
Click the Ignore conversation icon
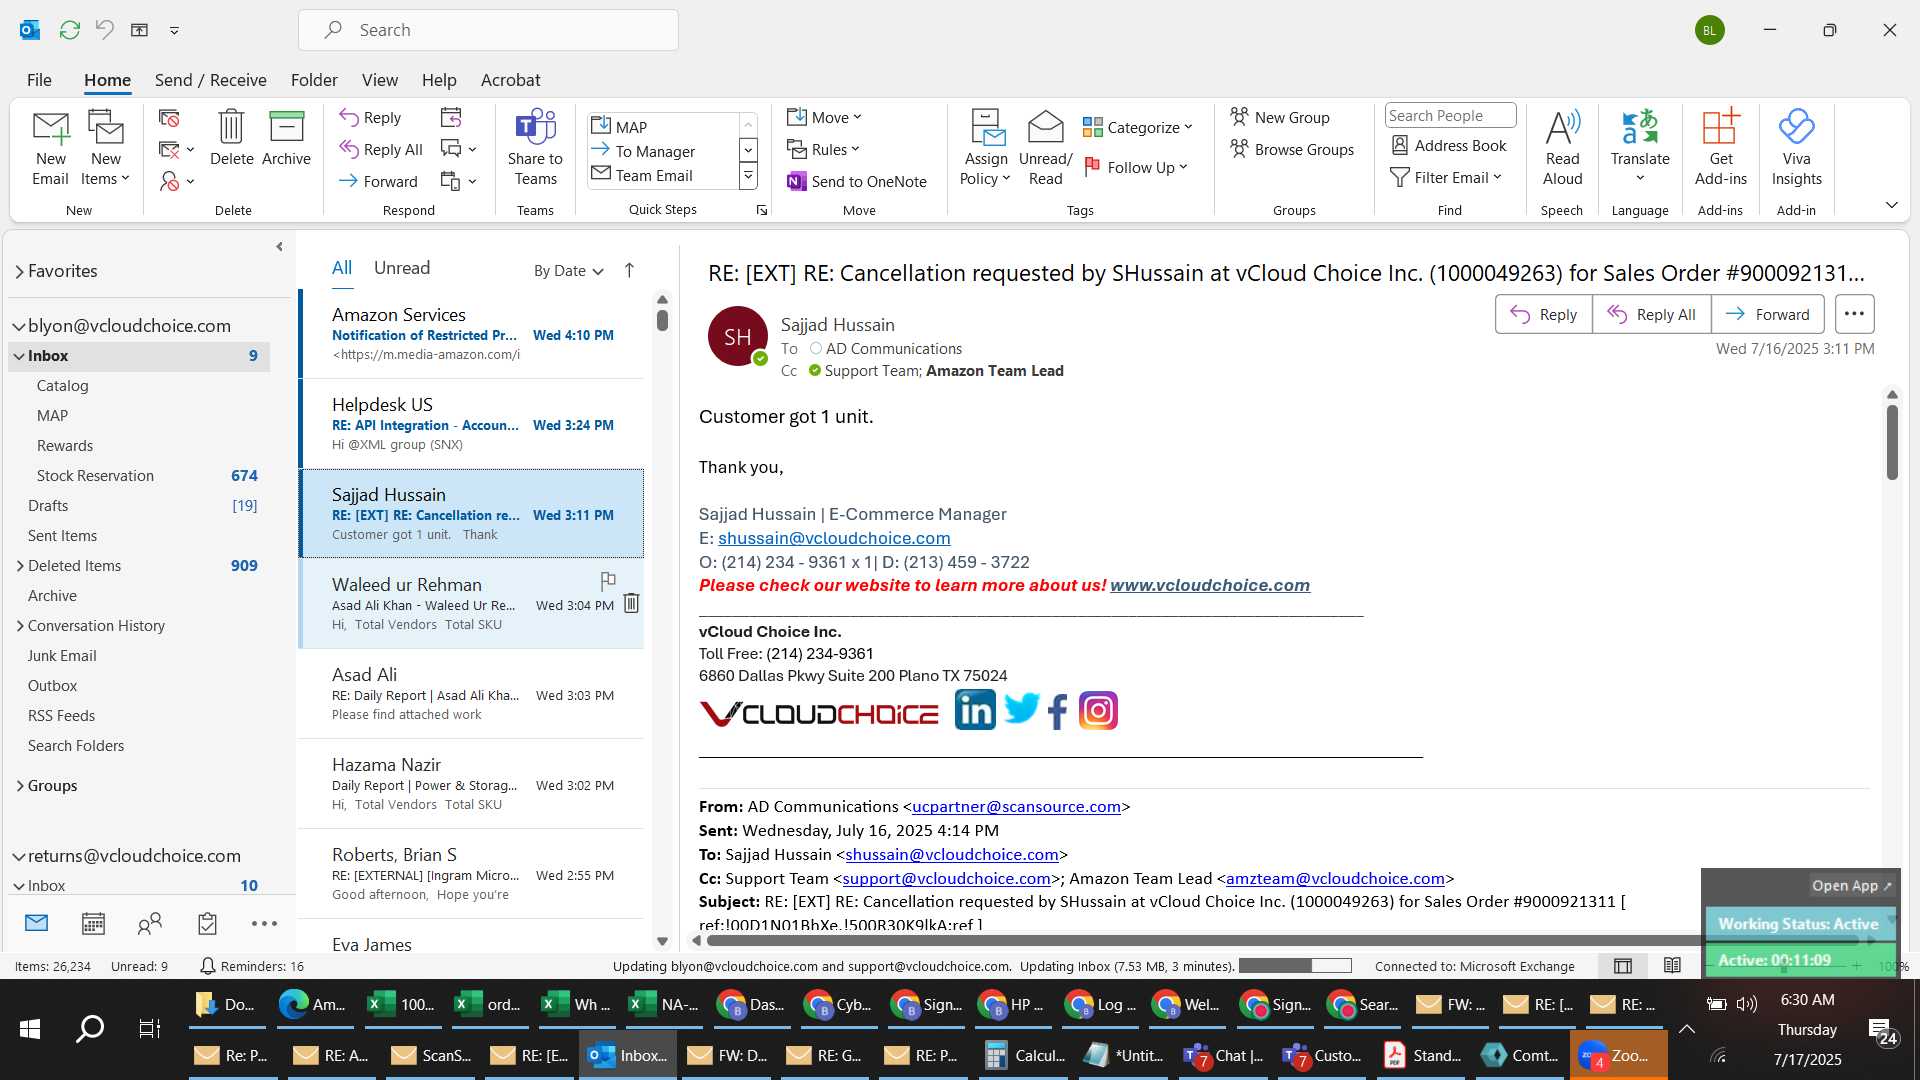point(169,118)
